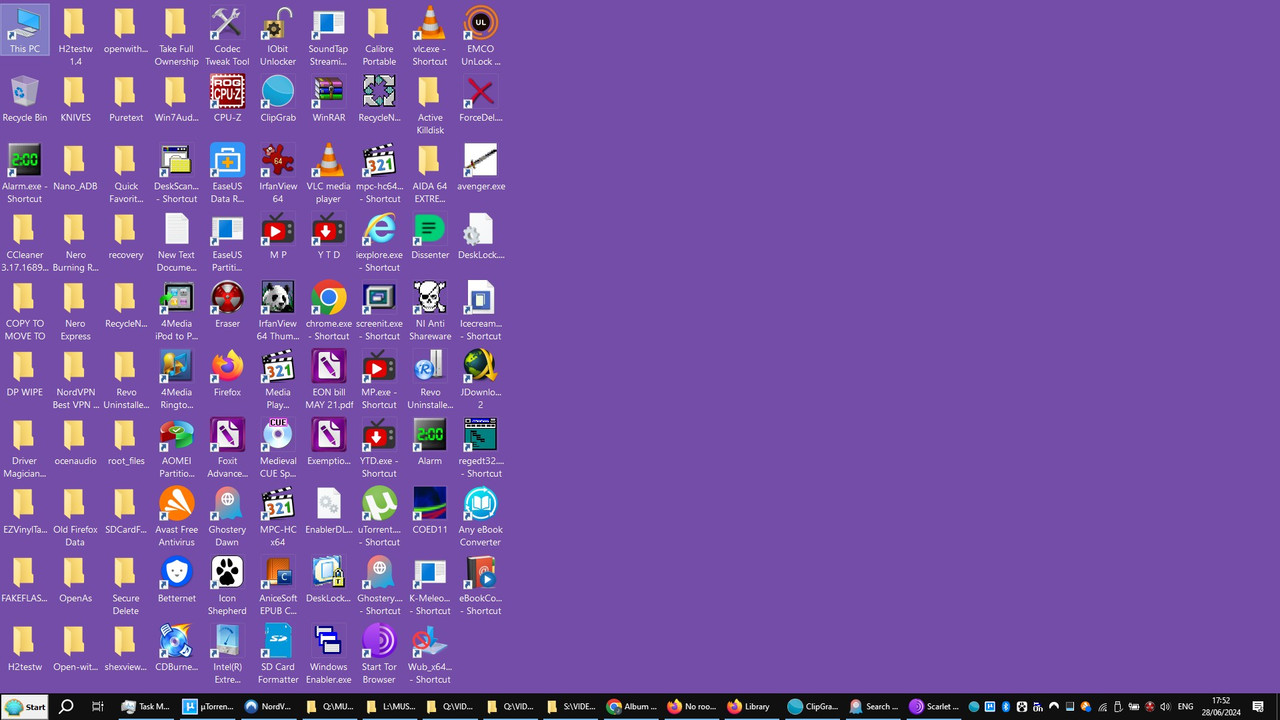Switch to µTorrent taskbar button

point(208,707)
